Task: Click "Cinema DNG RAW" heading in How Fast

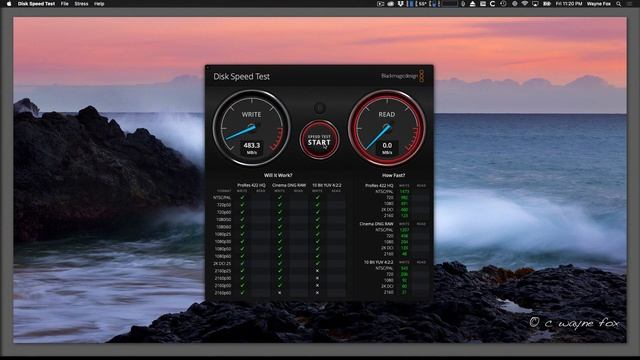Action: [x=376, y=224]
